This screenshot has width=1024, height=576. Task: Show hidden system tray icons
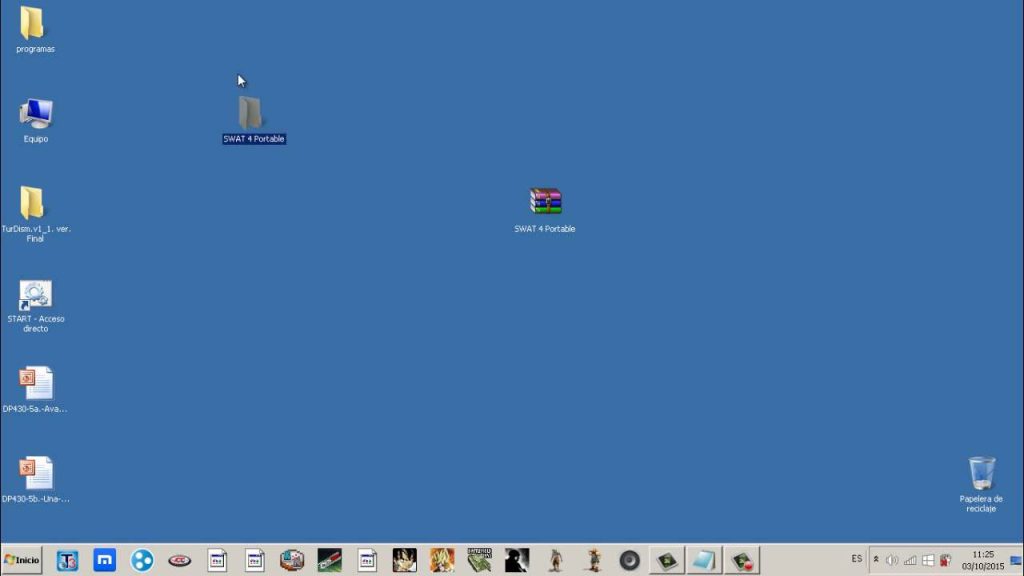(x=876, y=560)
